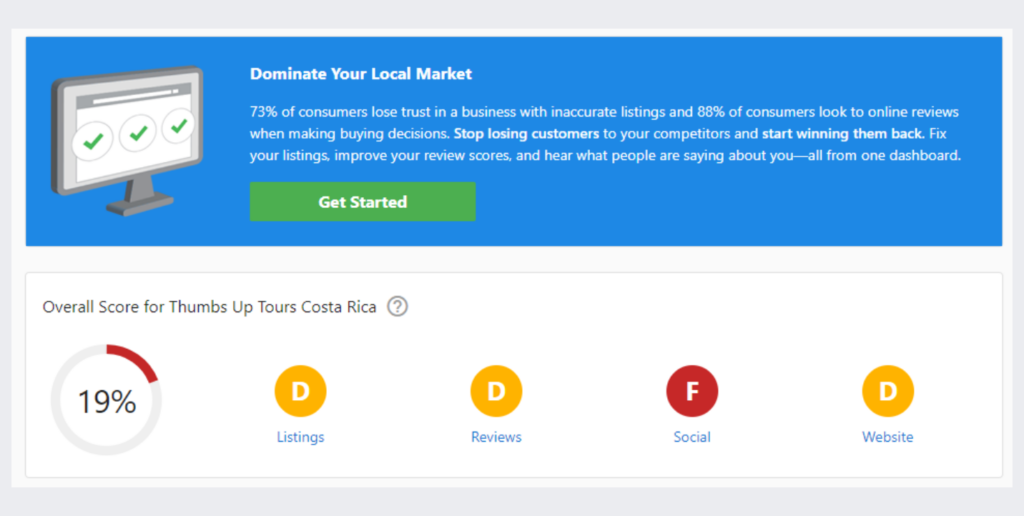Click the bold start winning them back text

(x=843, y=134)
